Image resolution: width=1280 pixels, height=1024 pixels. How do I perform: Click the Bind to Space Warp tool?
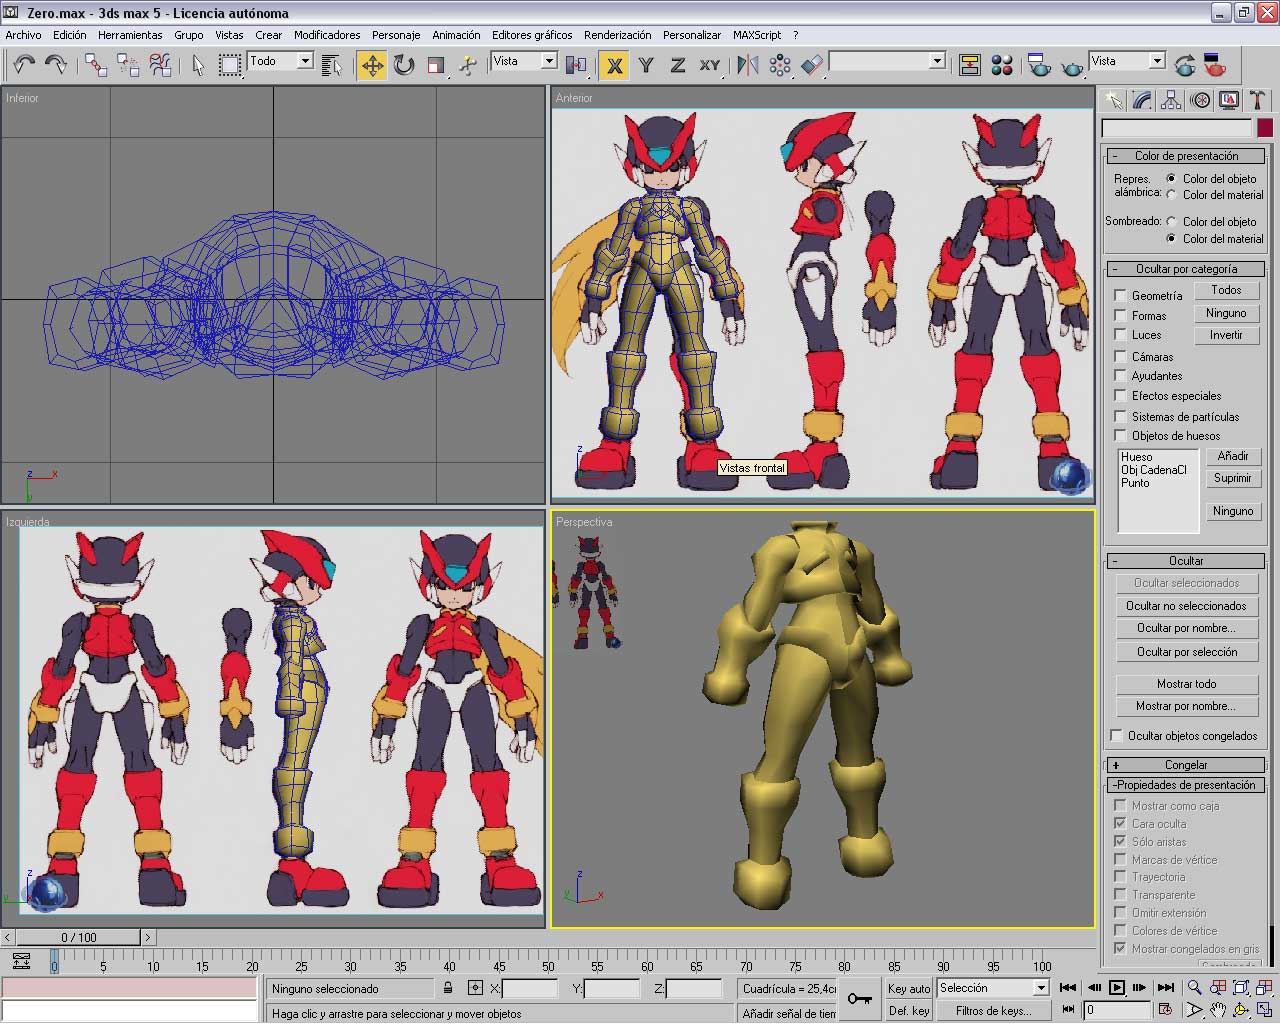(160, 65)
